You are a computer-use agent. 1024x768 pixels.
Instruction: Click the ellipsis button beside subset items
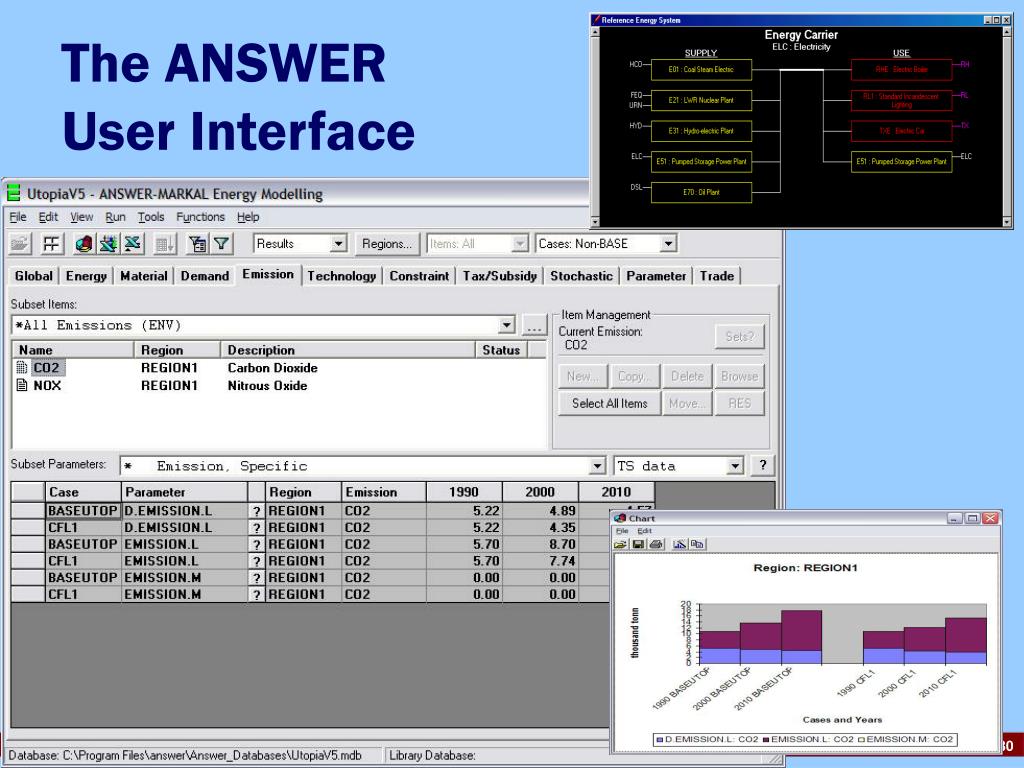pos(534,325)
